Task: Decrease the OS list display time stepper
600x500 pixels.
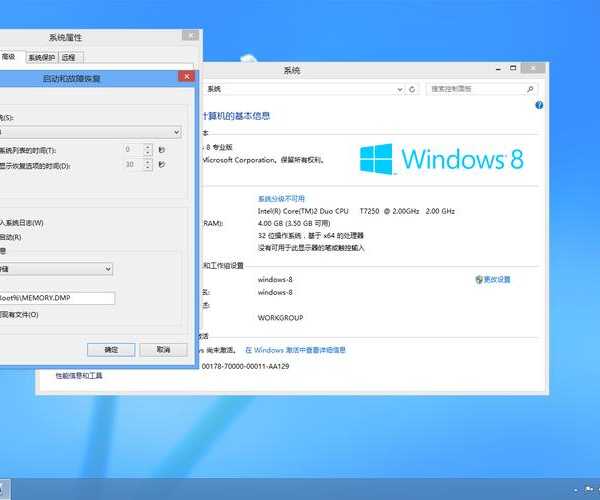Action: click(x=148, y=153)
